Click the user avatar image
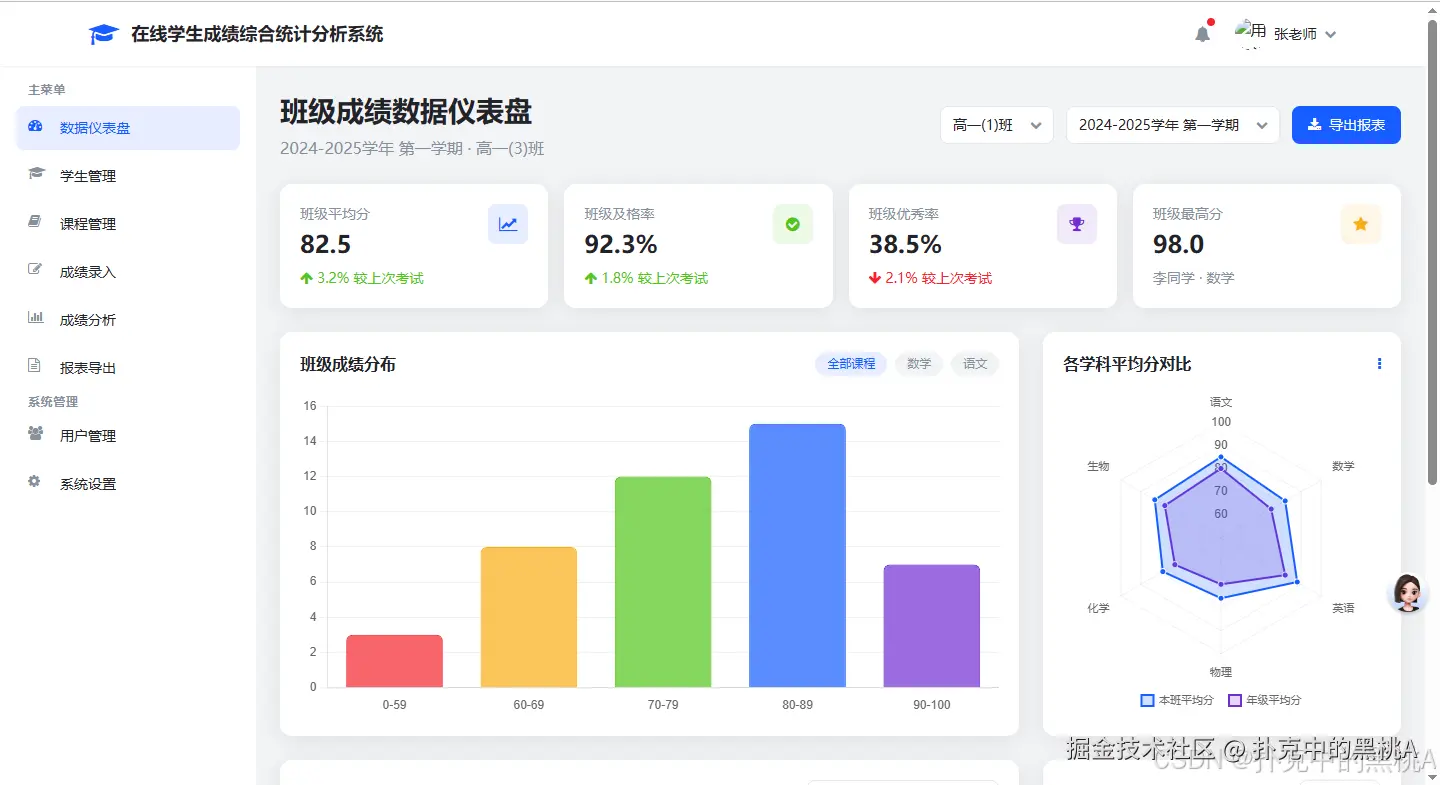This screenshot has width=1440, height=785. point(1251,34)
